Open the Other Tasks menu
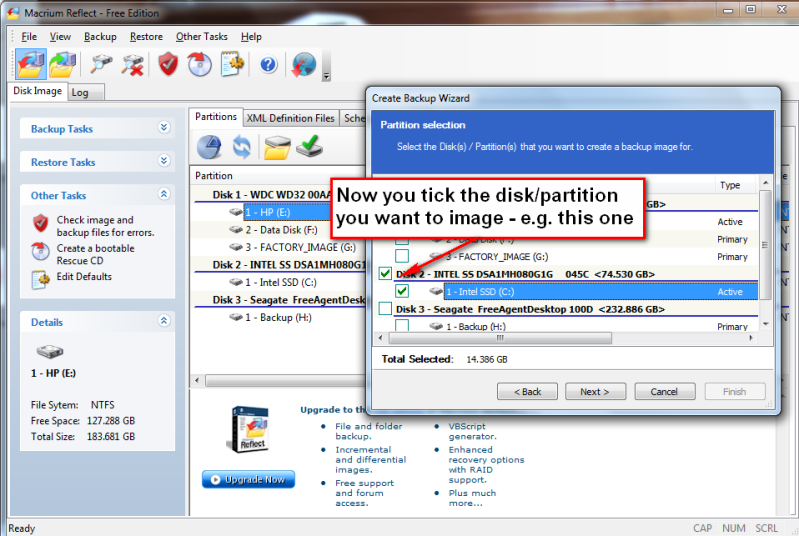 click(202, 37)
